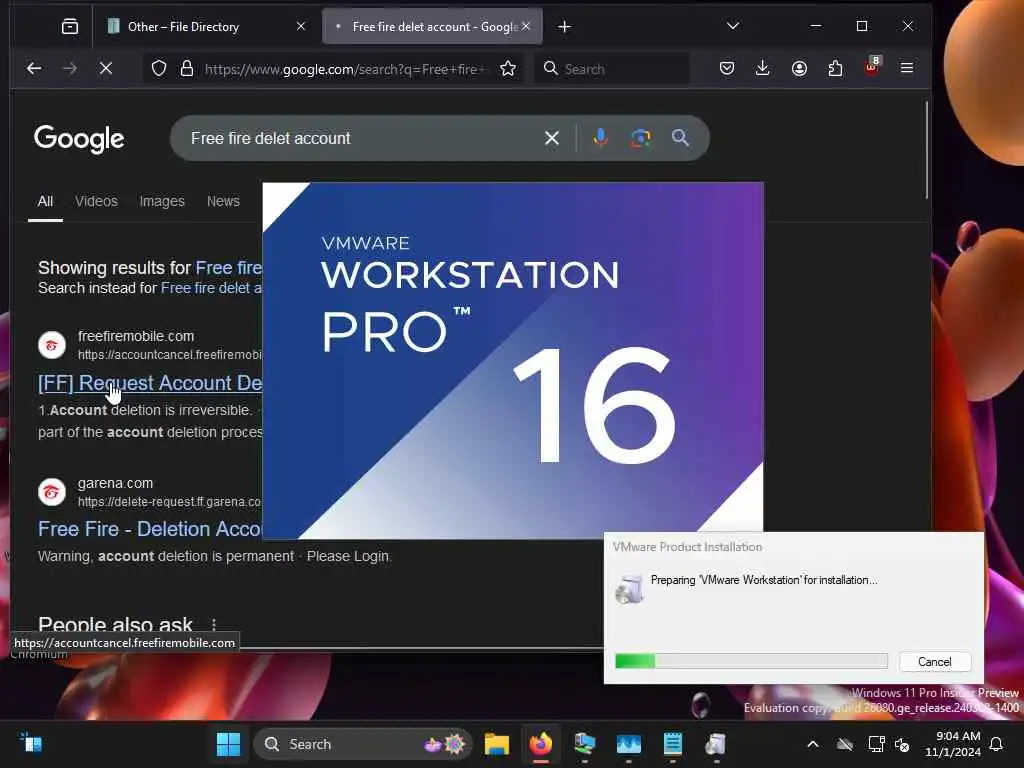
Task: Open the Google logo home link
Action: click(79, 138)
